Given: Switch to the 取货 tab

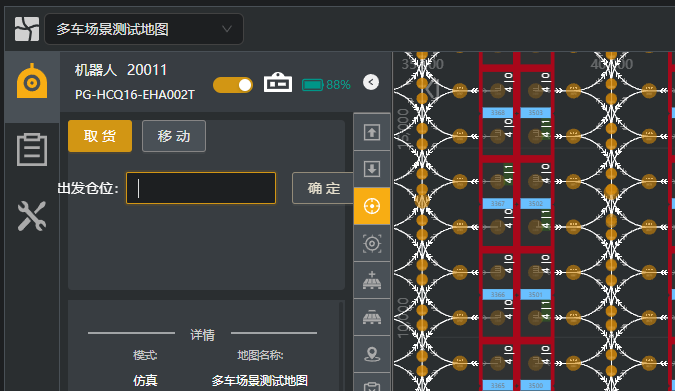Looking at the screenshot, I should [x=100, y=136].
